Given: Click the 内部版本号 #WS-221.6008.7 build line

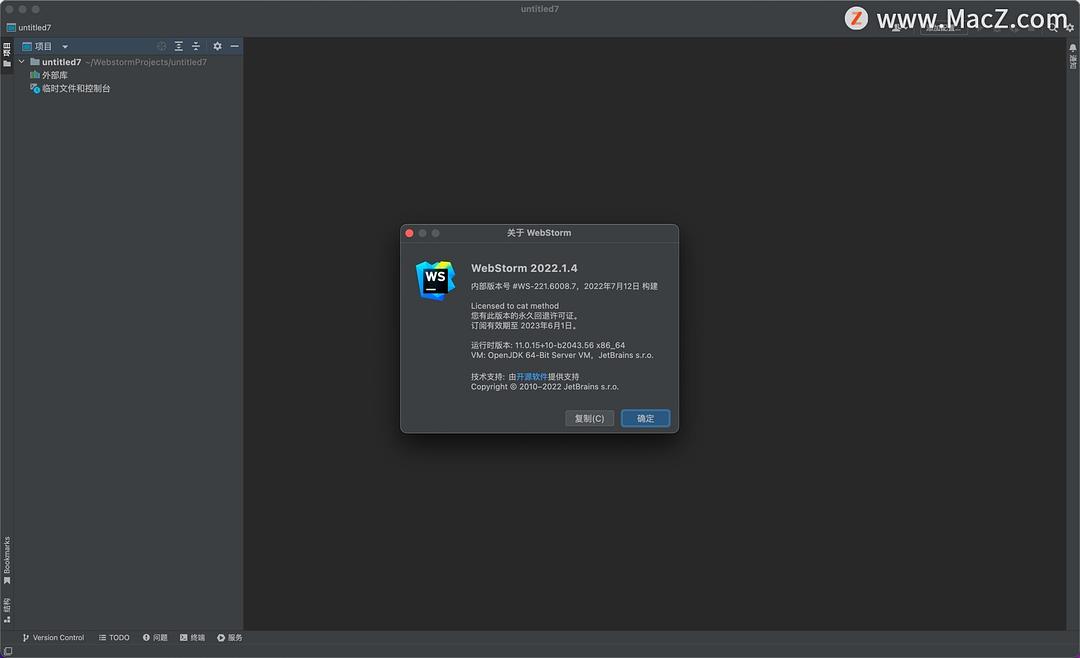Looking at the screenshot, I should [564, 286].
